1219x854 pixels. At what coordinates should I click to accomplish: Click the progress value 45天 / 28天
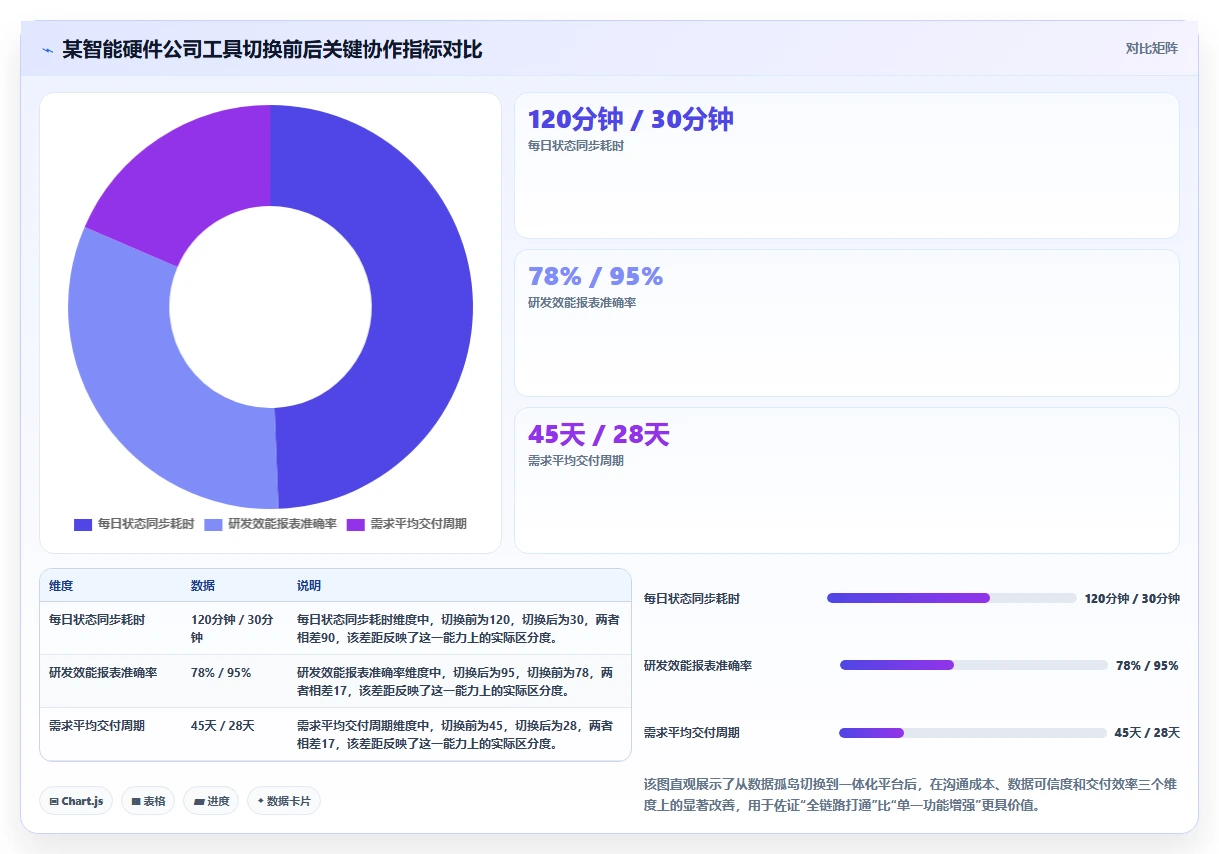click(1147, 733)
